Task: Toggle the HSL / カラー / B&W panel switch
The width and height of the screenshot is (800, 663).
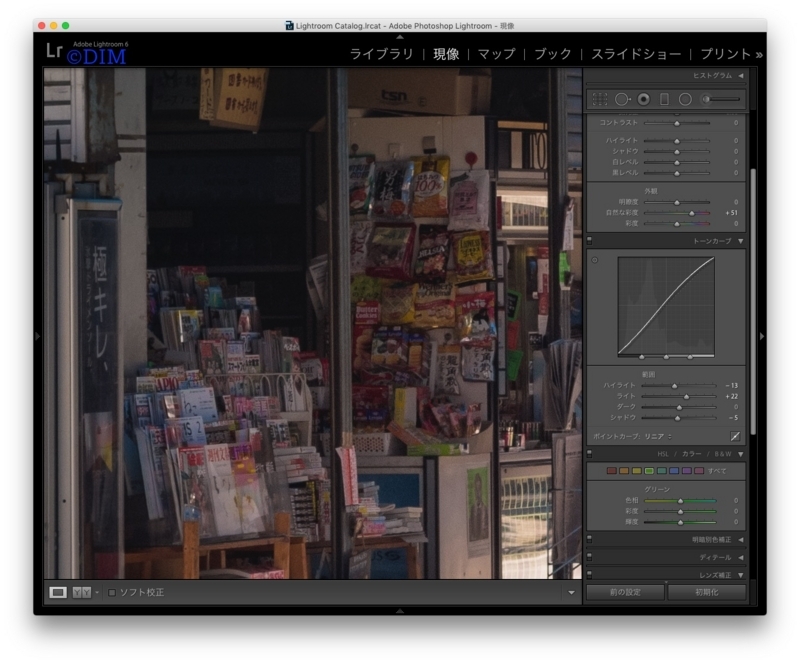Action: click(589, 454)
